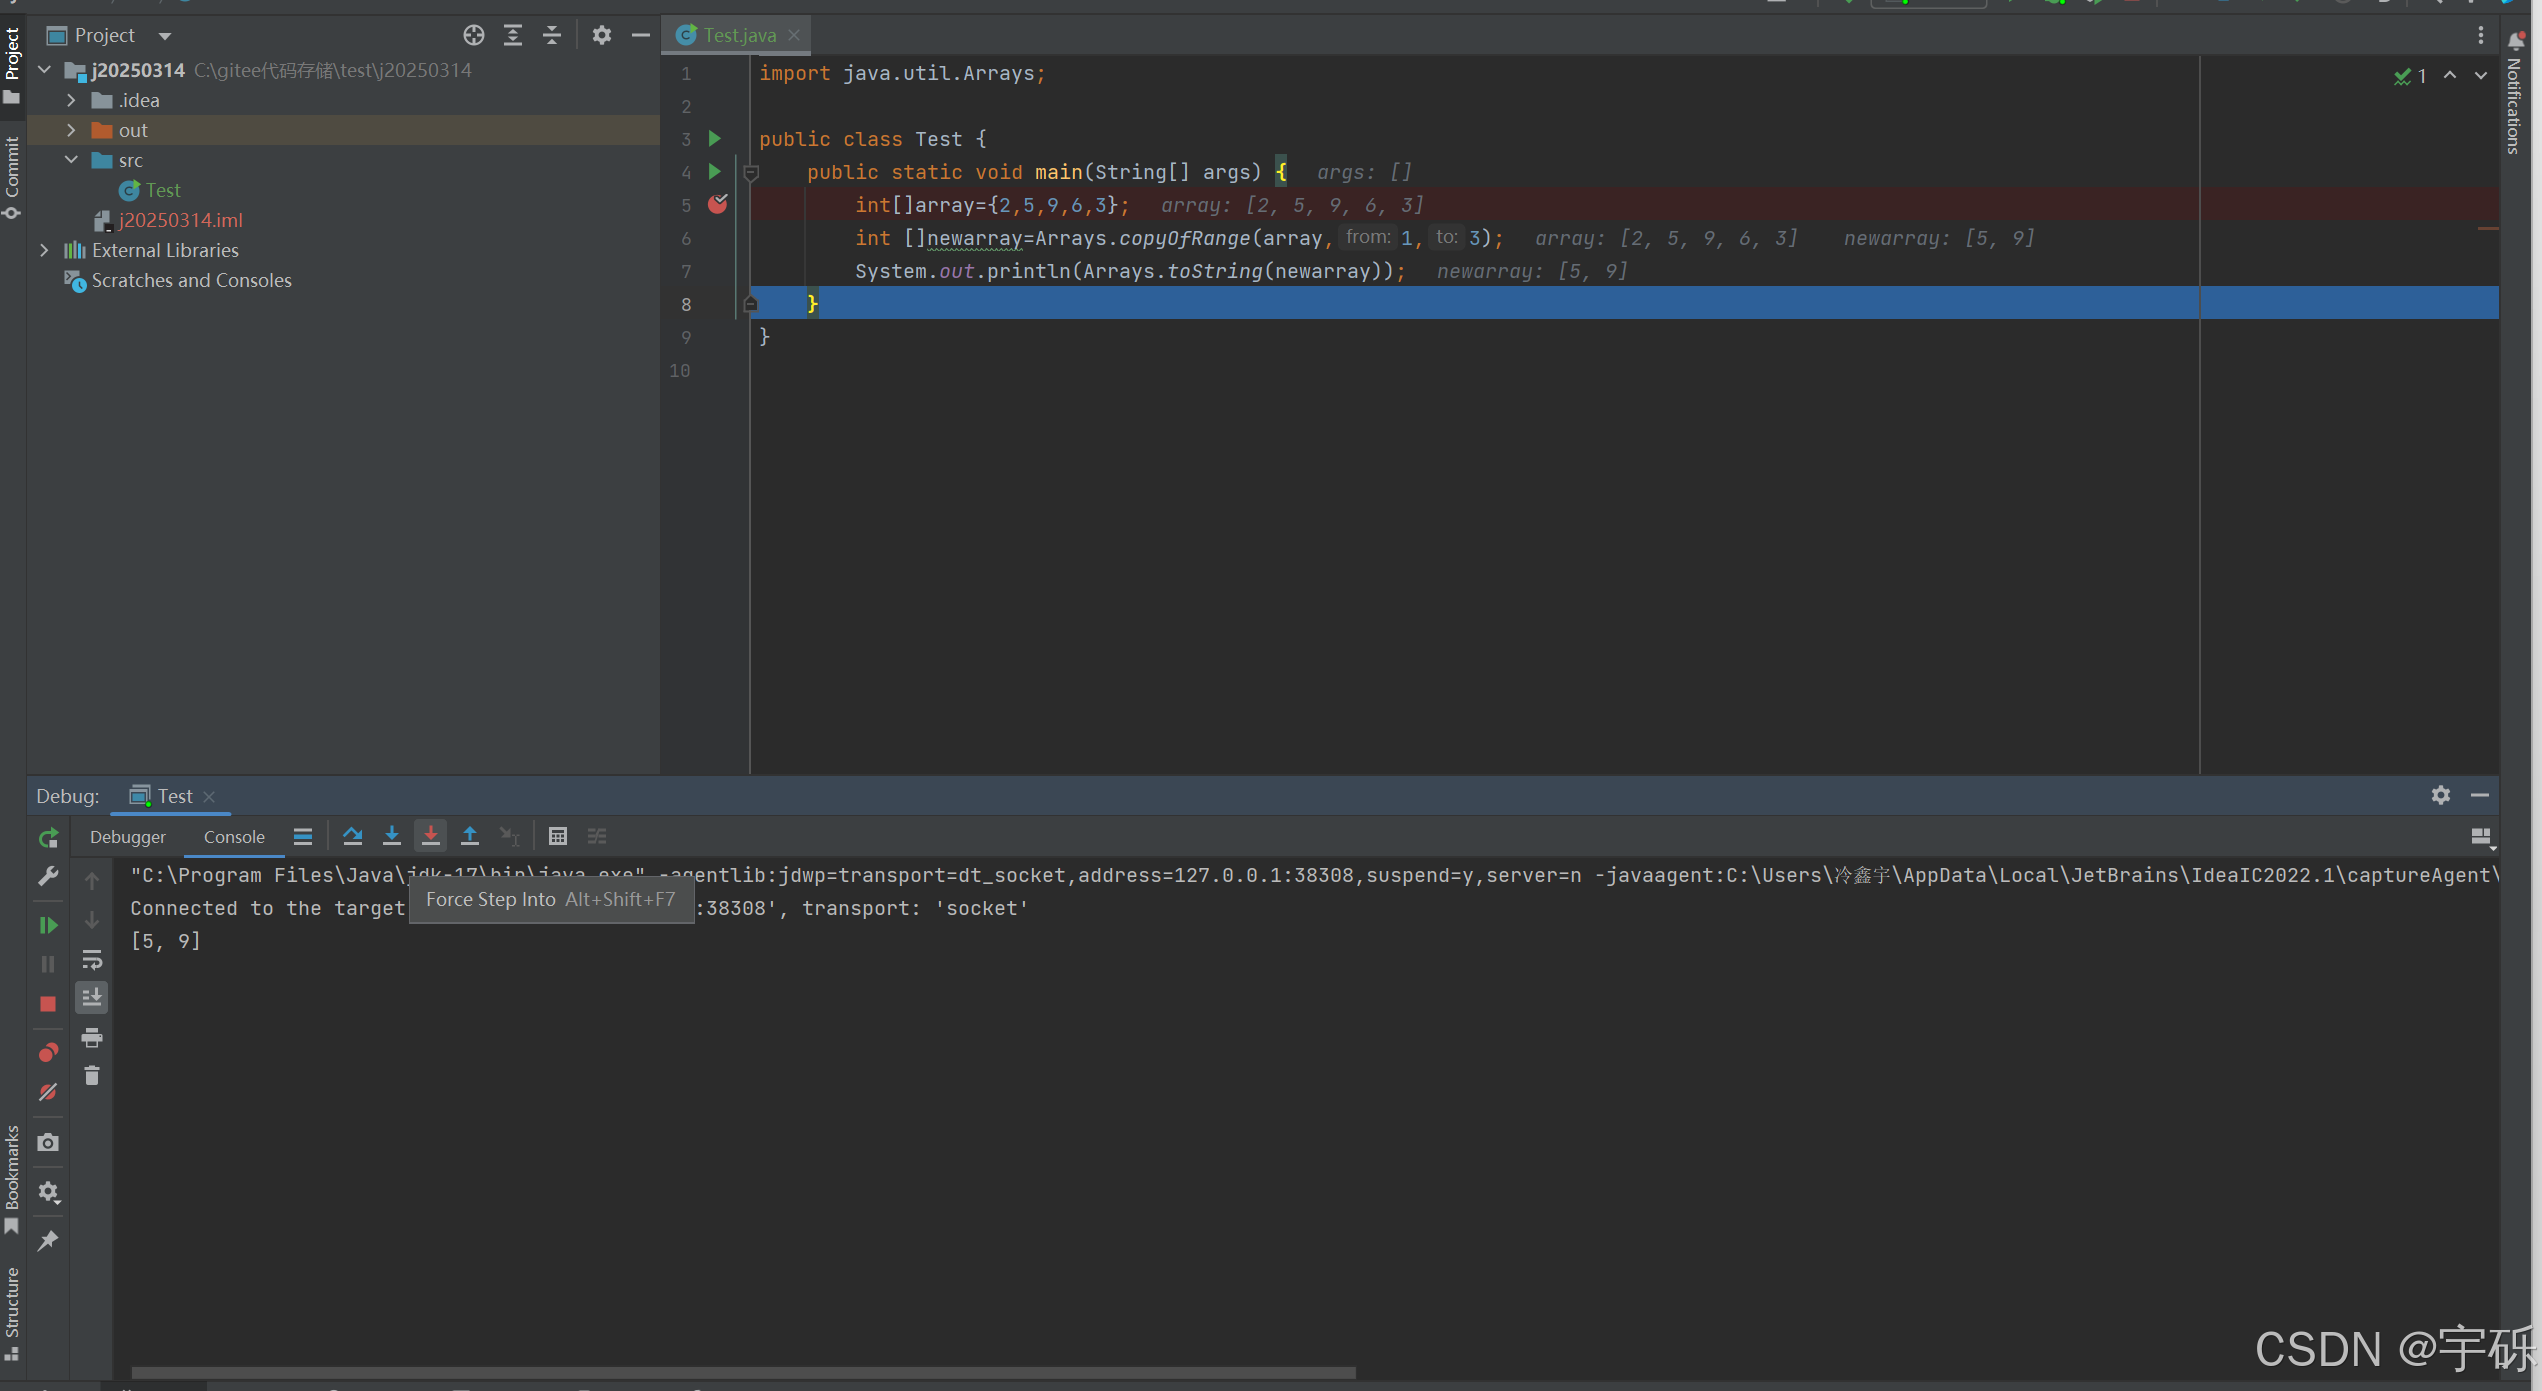Switch to the Debugger tab
This screenshot has width=2542, height=1391.
[128, 837]
